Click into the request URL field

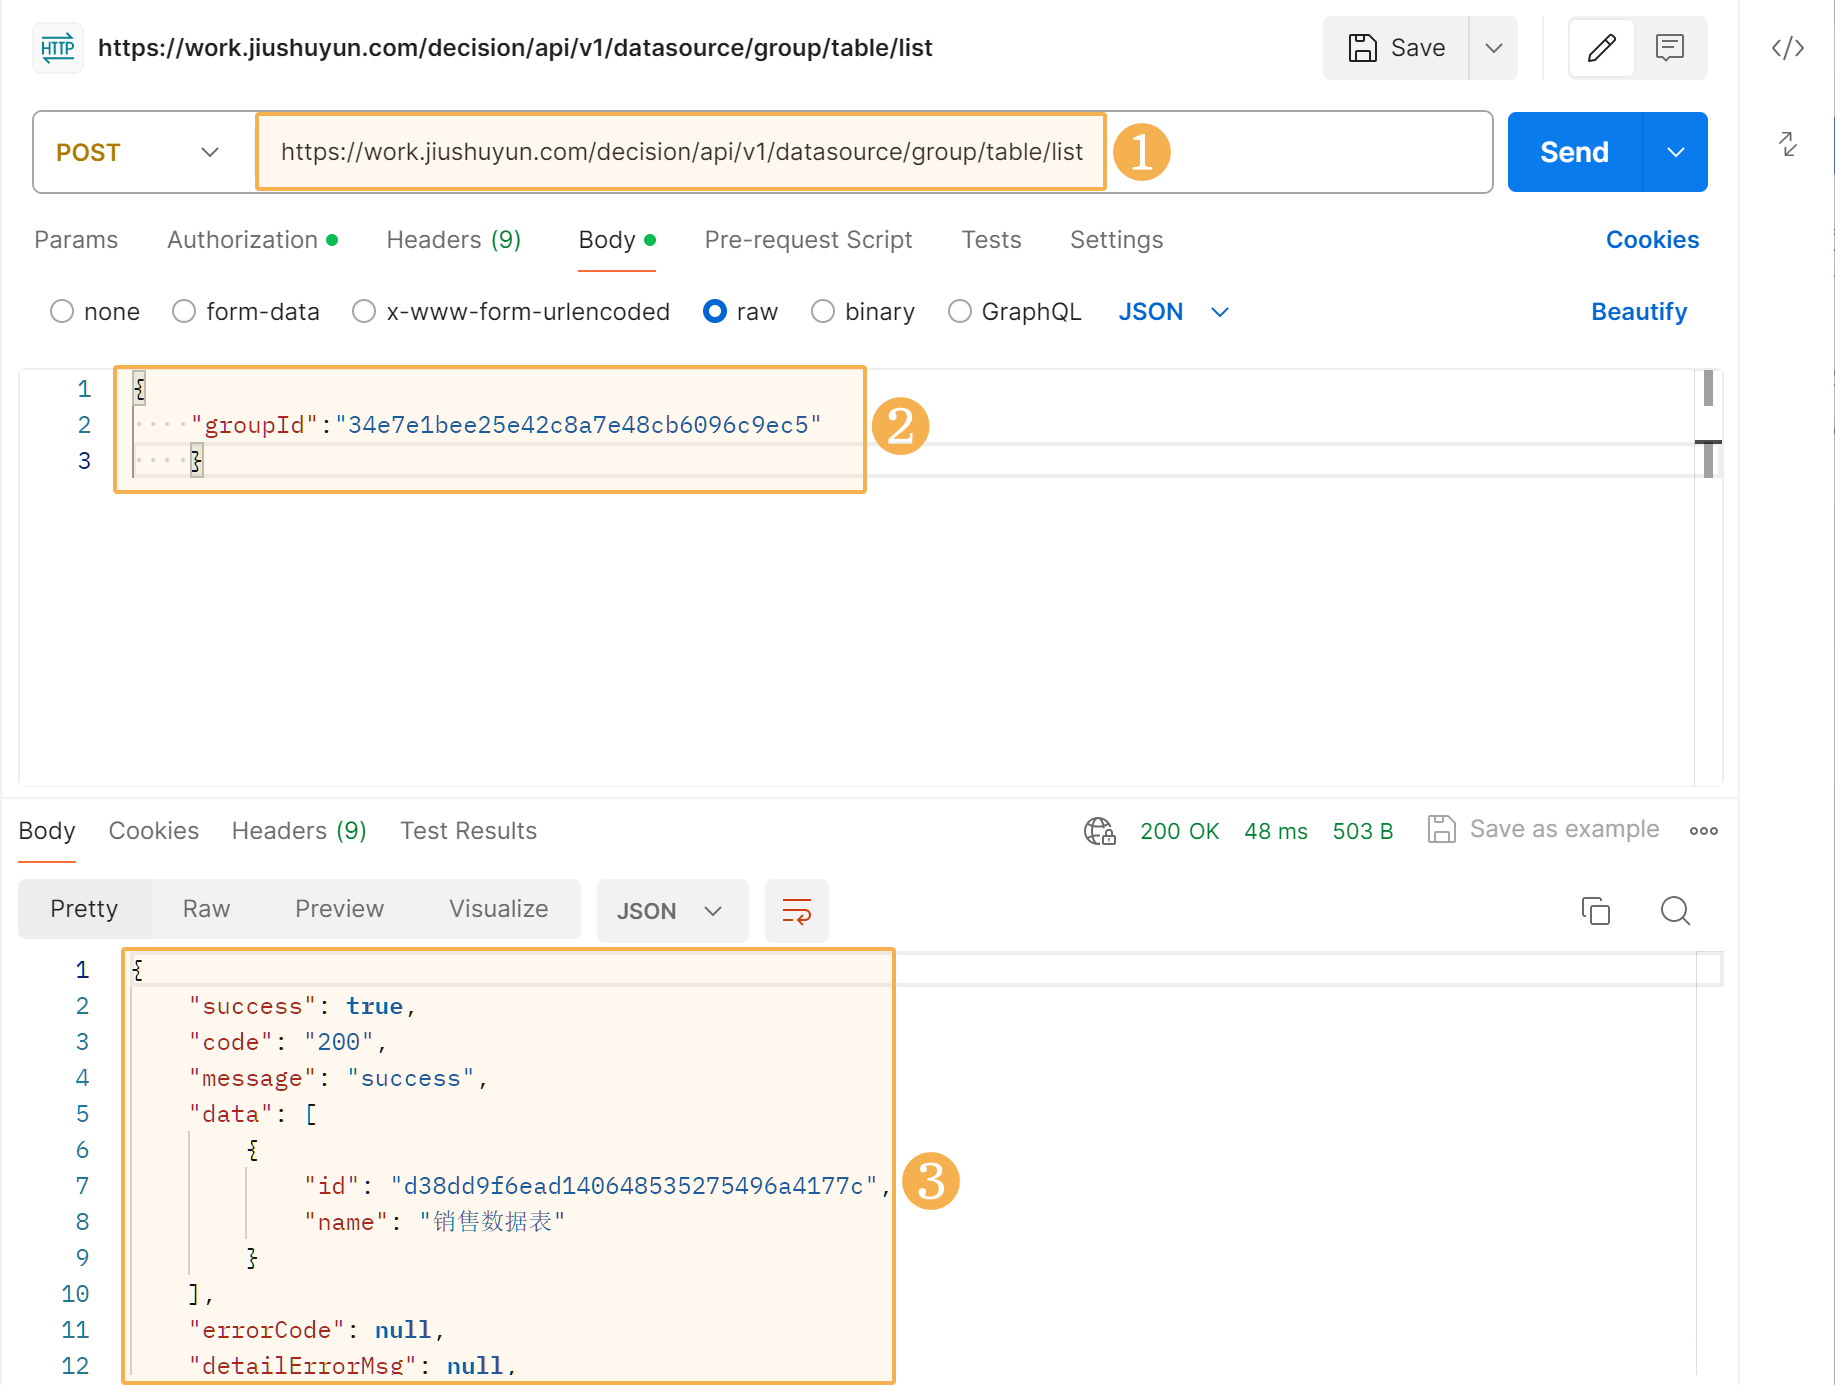point(681,152)
